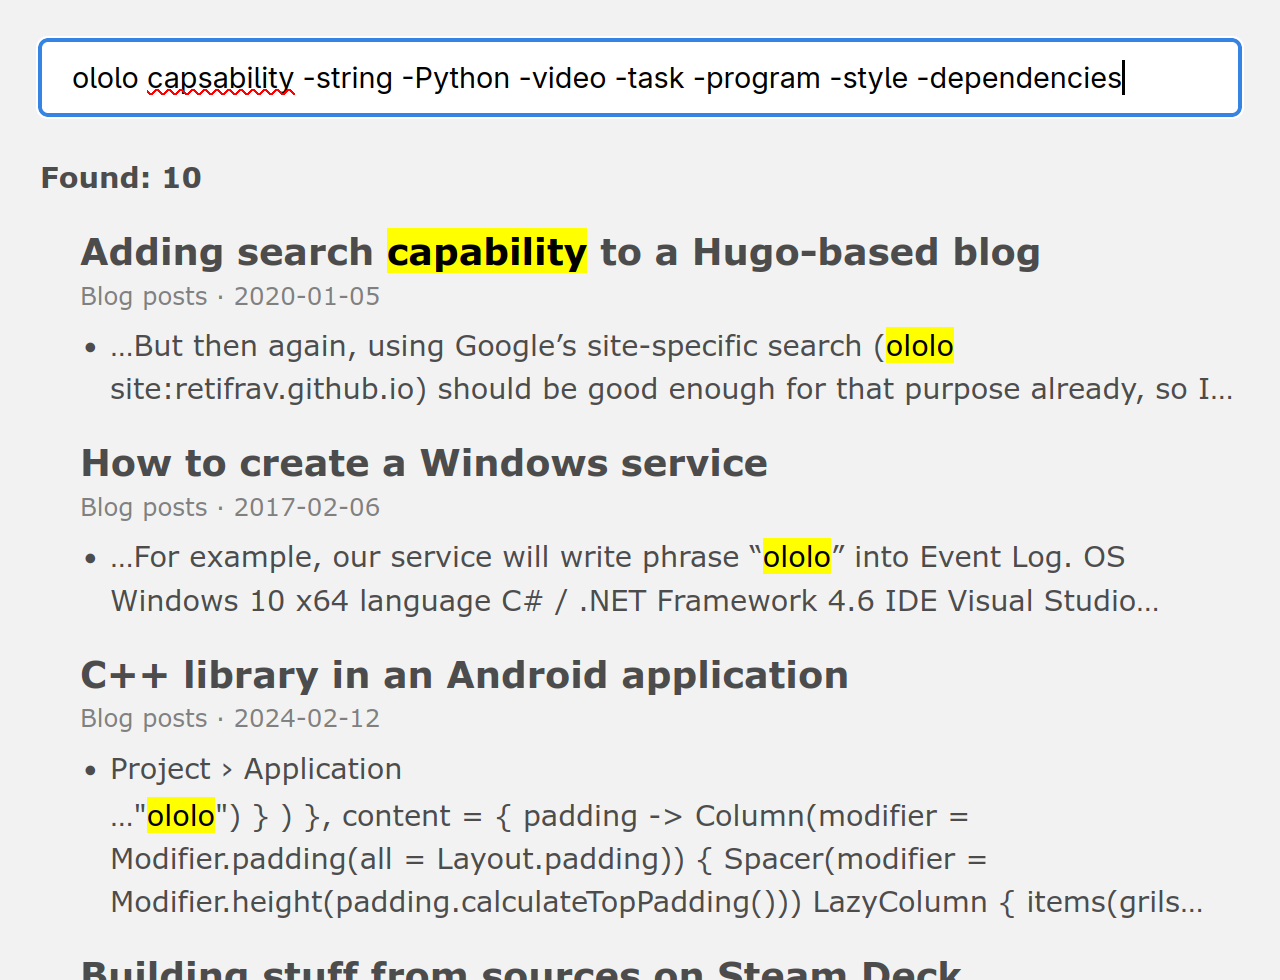Open 'C++ library in an Android application' post
1280x980 pixels.
pos(464,675)
